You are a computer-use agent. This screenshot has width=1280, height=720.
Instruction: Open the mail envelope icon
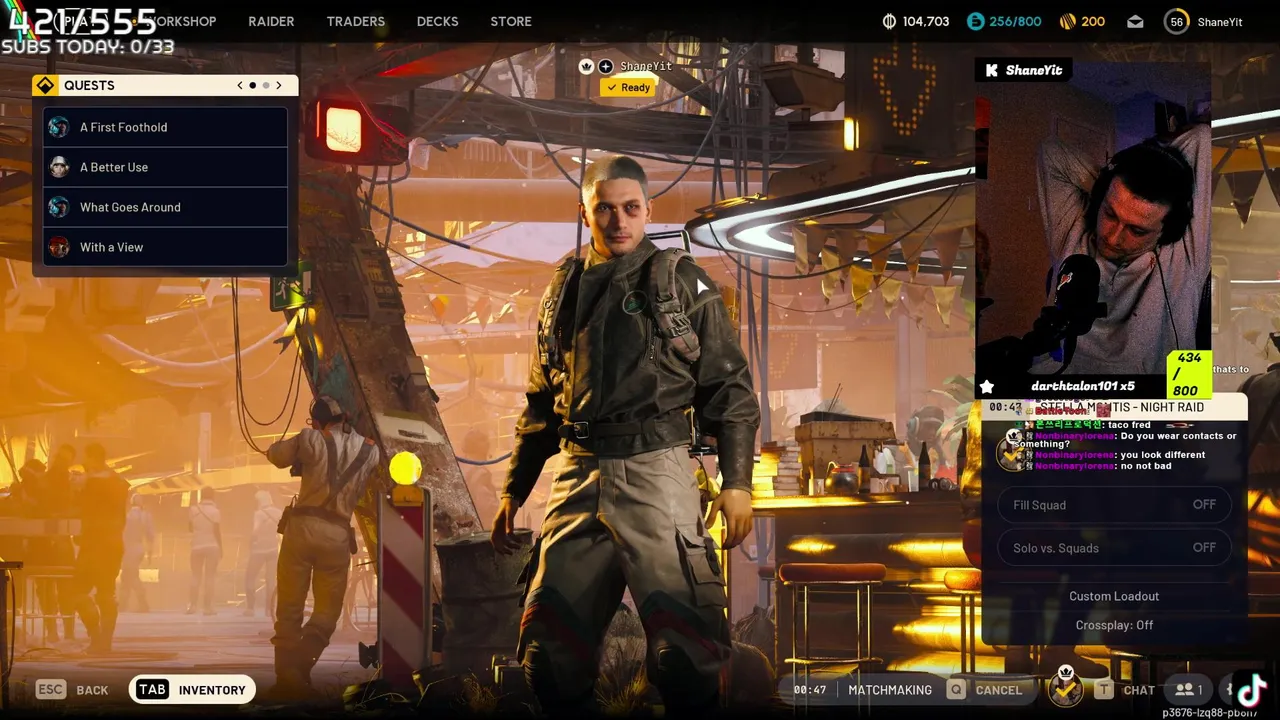pos(1135,21)
